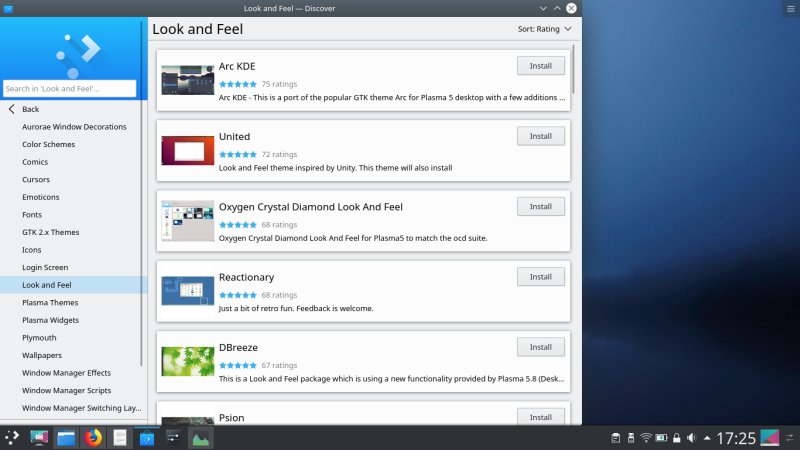Click the 'Psion' title text

[x=232, y=418]
